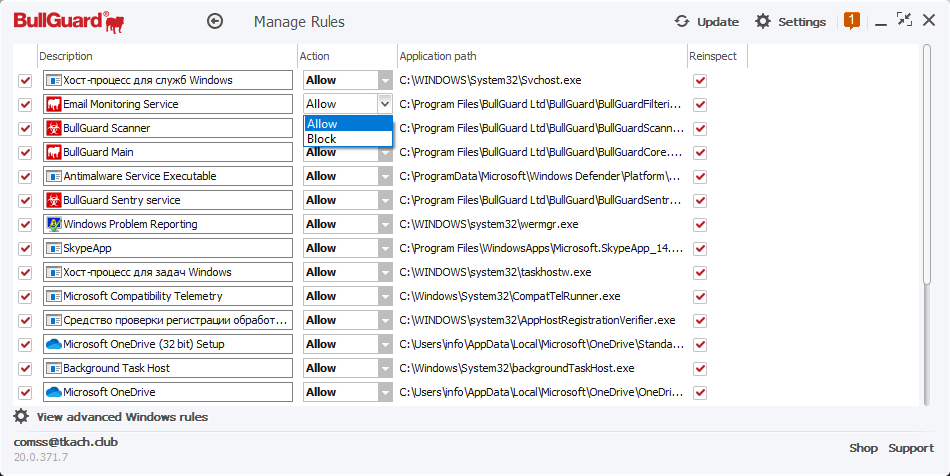The width and height of the screenshot is (950, 476).
Task: Click the Email Monitoring Service icon
Action: tap(54, 104)
